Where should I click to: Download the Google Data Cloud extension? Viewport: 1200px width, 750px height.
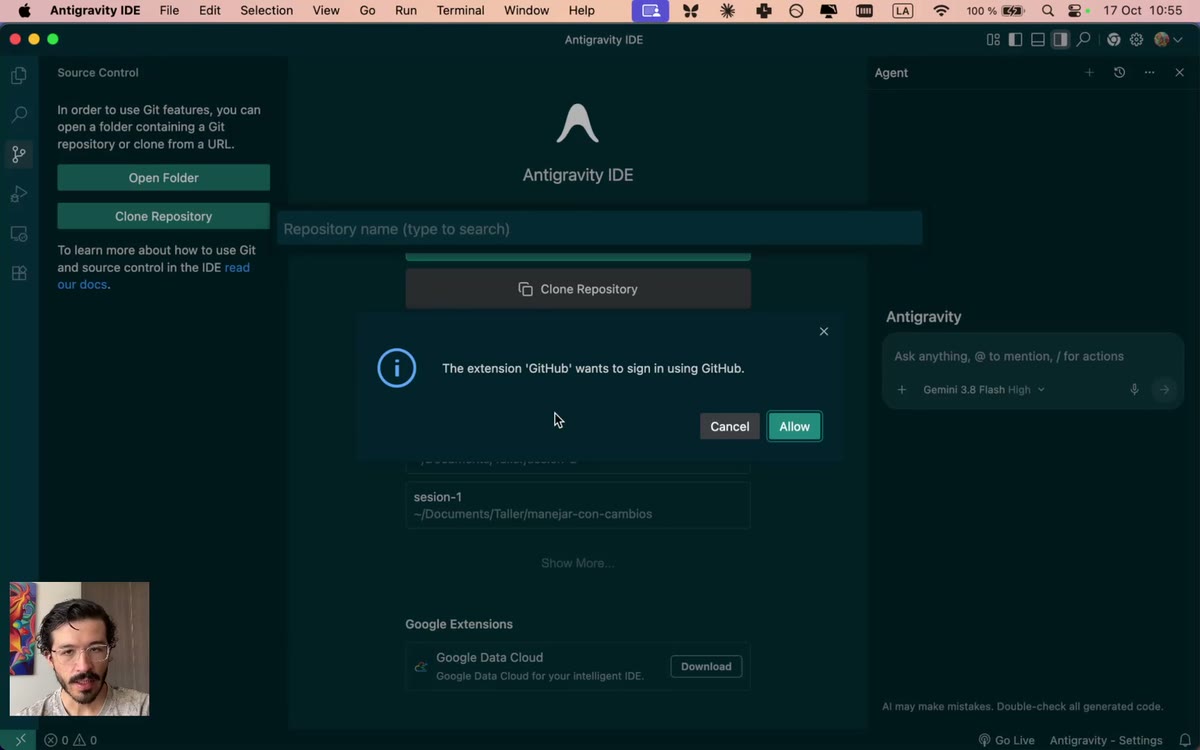[x=706, y=667]
